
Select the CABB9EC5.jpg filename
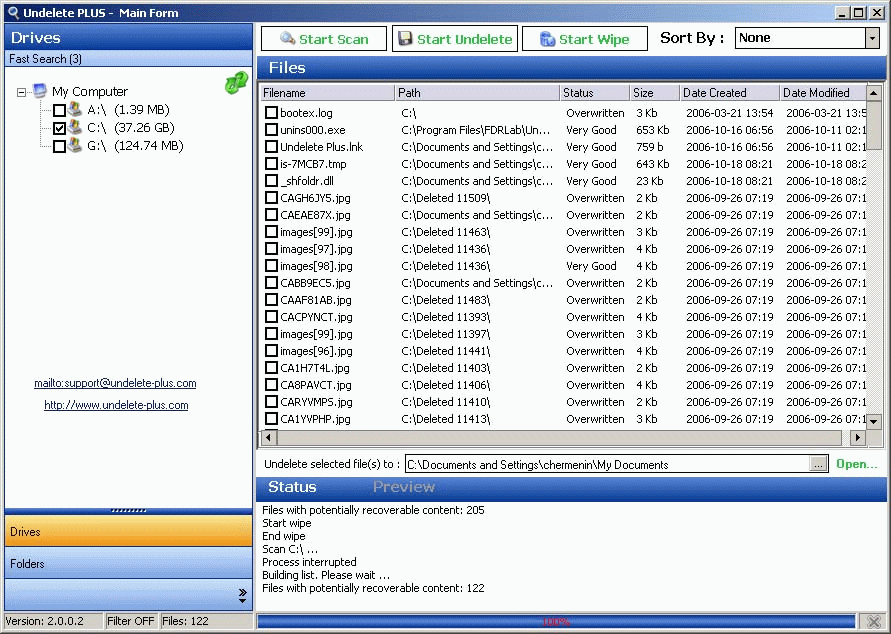point(315,283)
